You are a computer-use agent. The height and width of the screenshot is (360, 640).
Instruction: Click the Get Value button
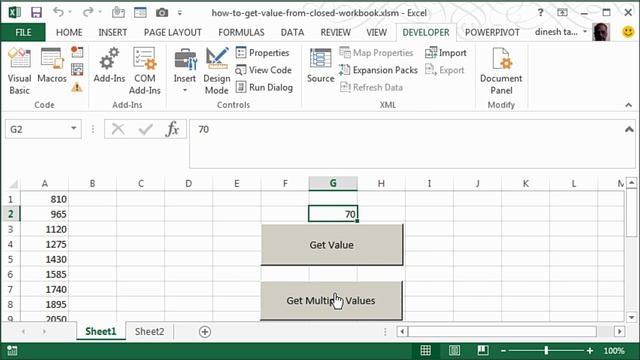pos(332,245)
